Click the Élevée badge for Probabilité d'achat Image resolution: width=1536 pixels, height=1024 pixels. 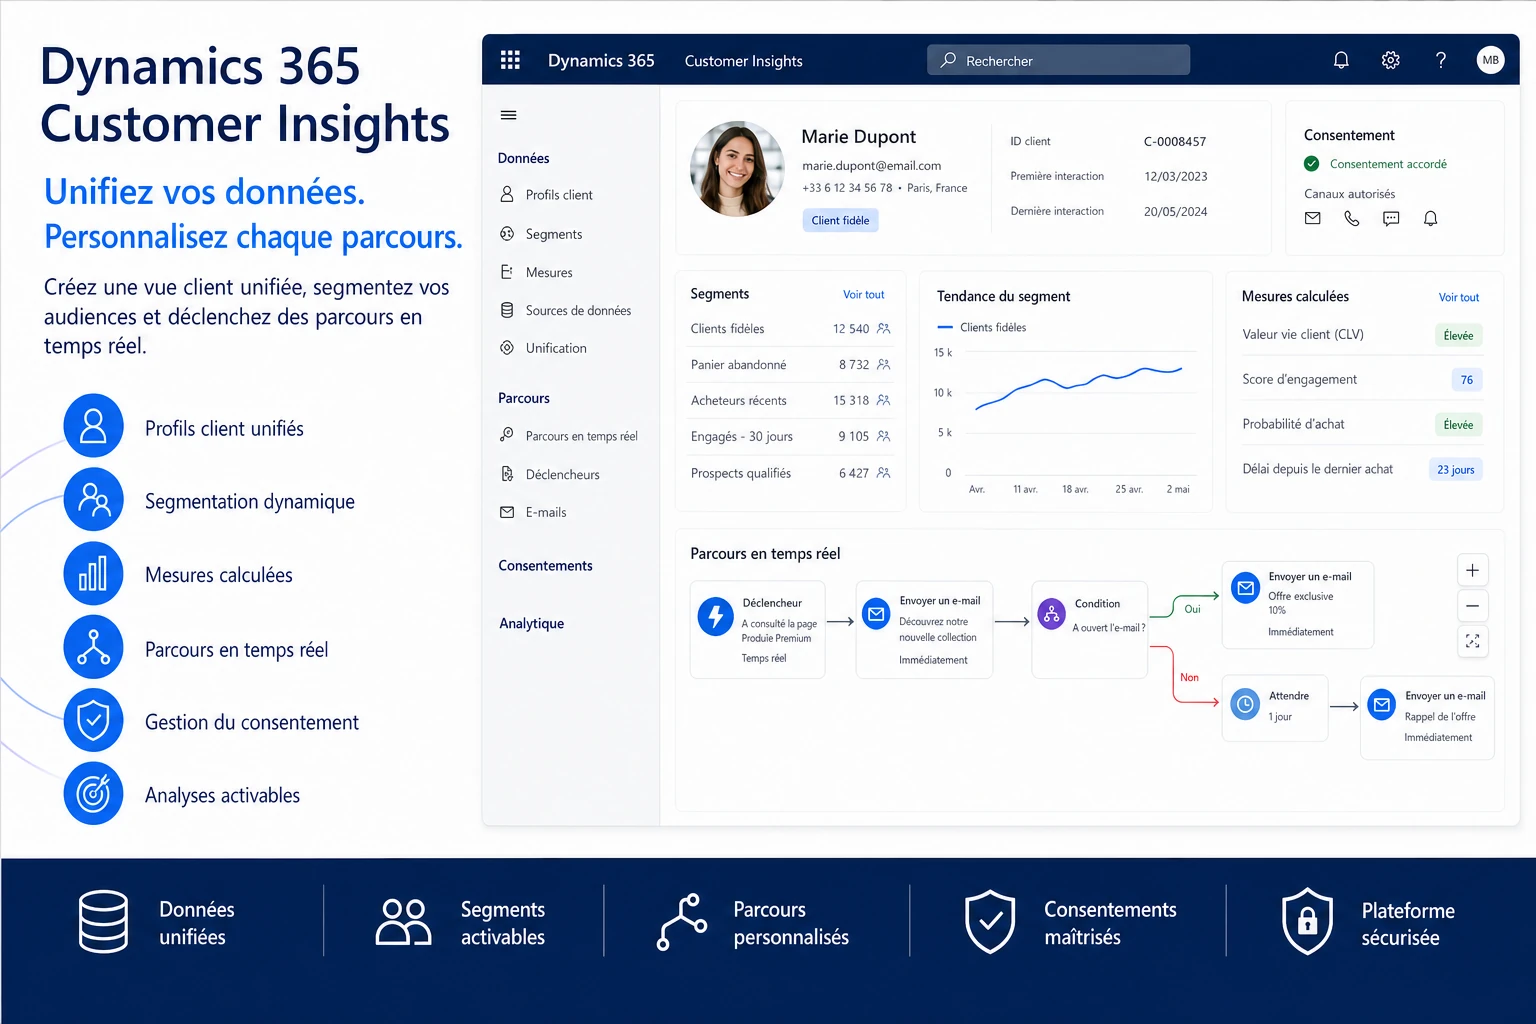pos(1458,425)
